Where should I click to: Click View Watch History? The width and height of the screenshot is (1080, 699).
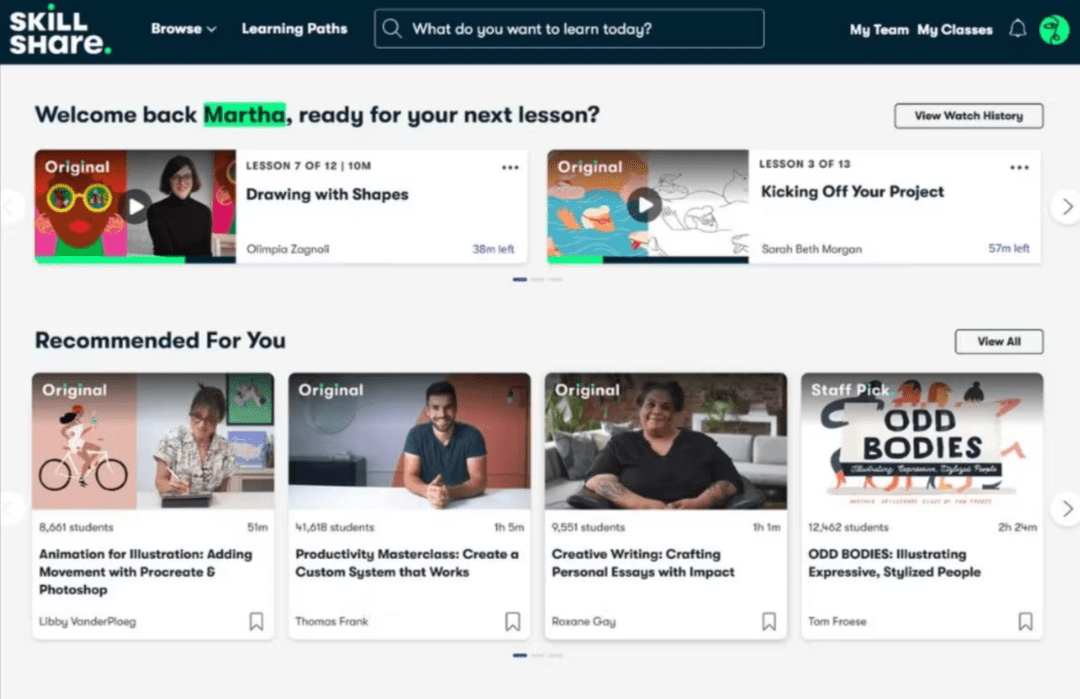[x=968, y=116]
